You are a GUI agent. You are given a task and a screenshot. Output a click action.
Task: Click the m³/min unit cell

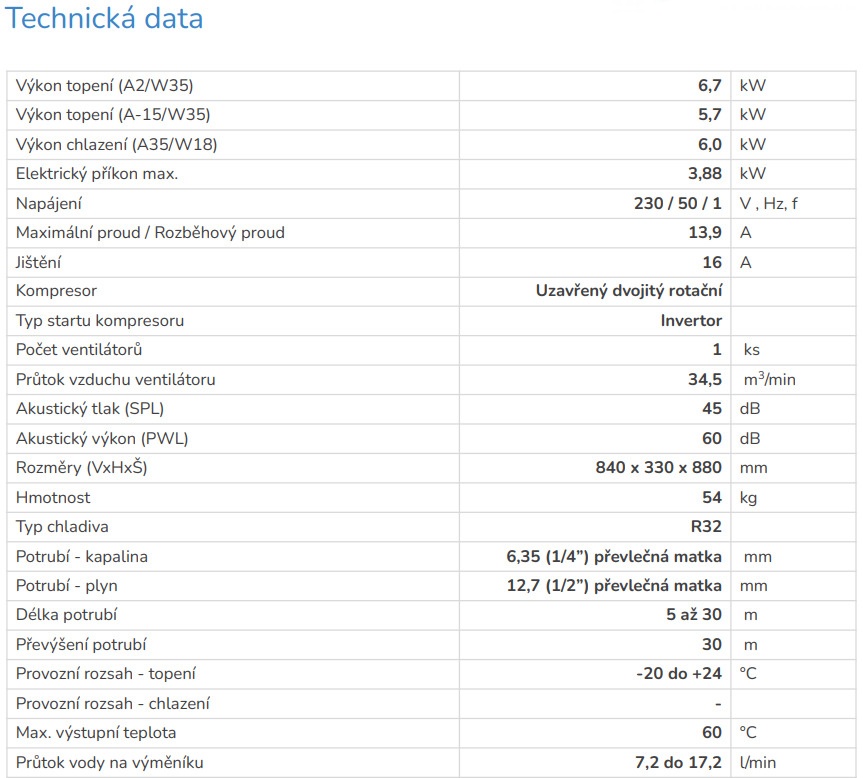[x=769, y=379]
